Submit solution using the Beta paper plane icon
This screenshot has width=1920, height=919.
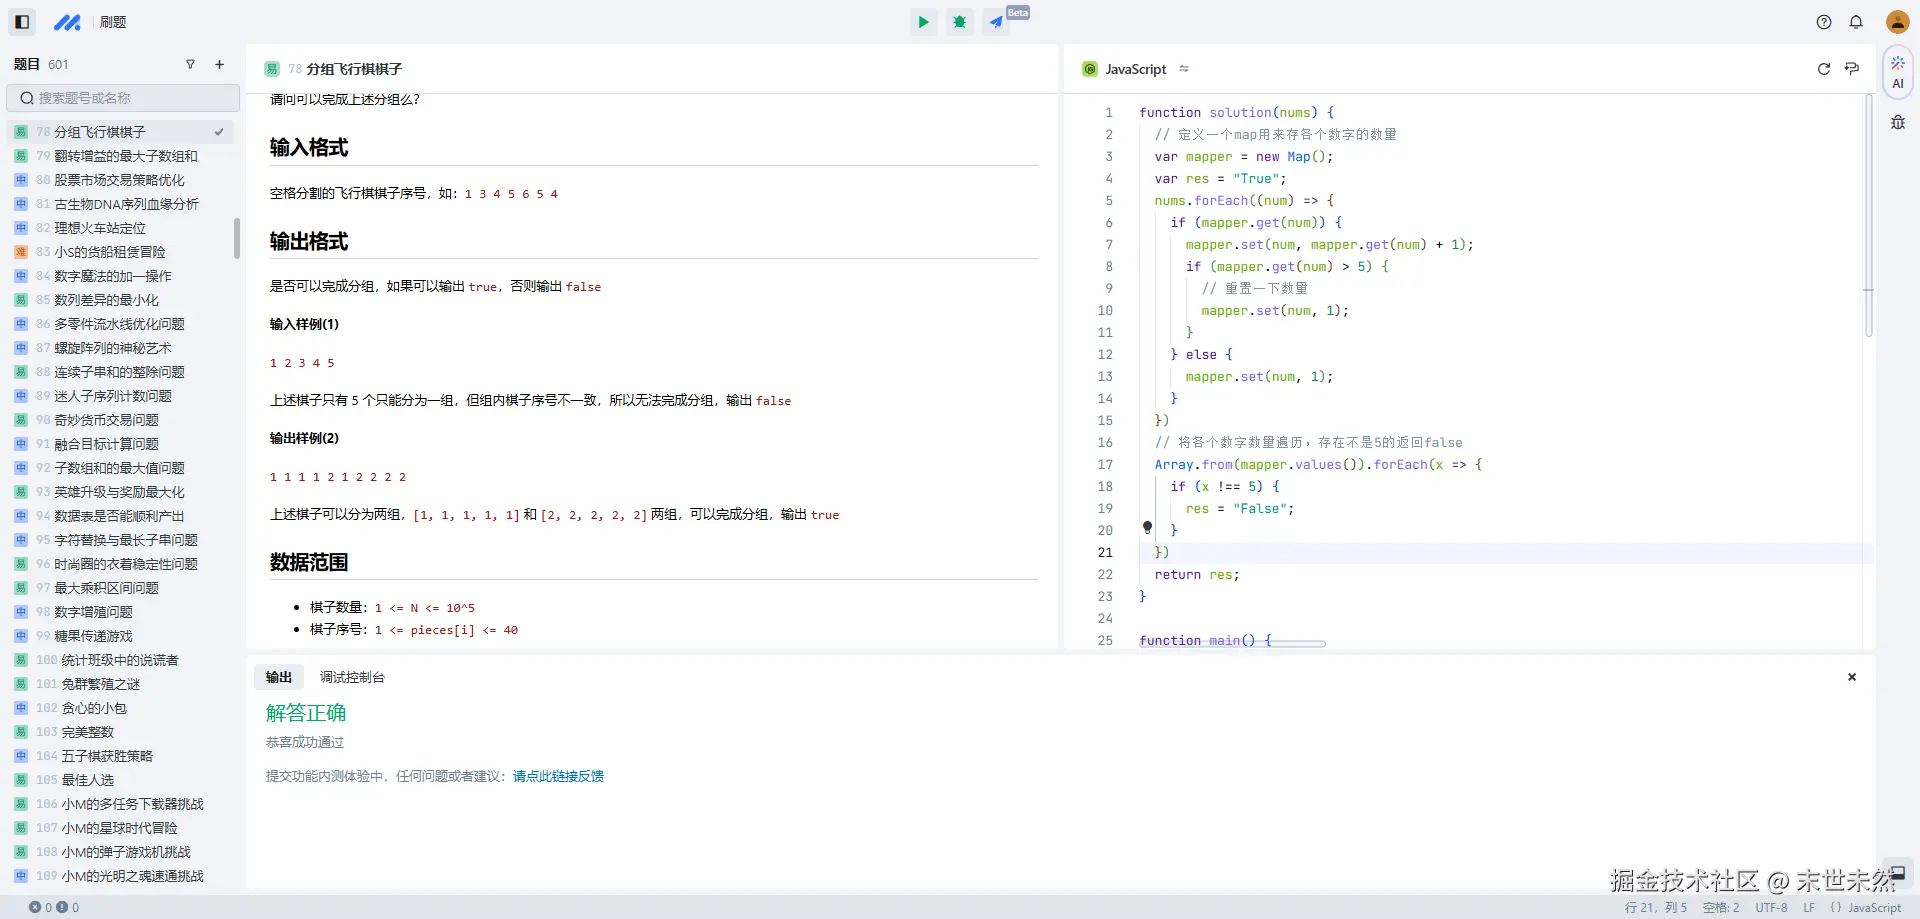[x=997, y=22]
